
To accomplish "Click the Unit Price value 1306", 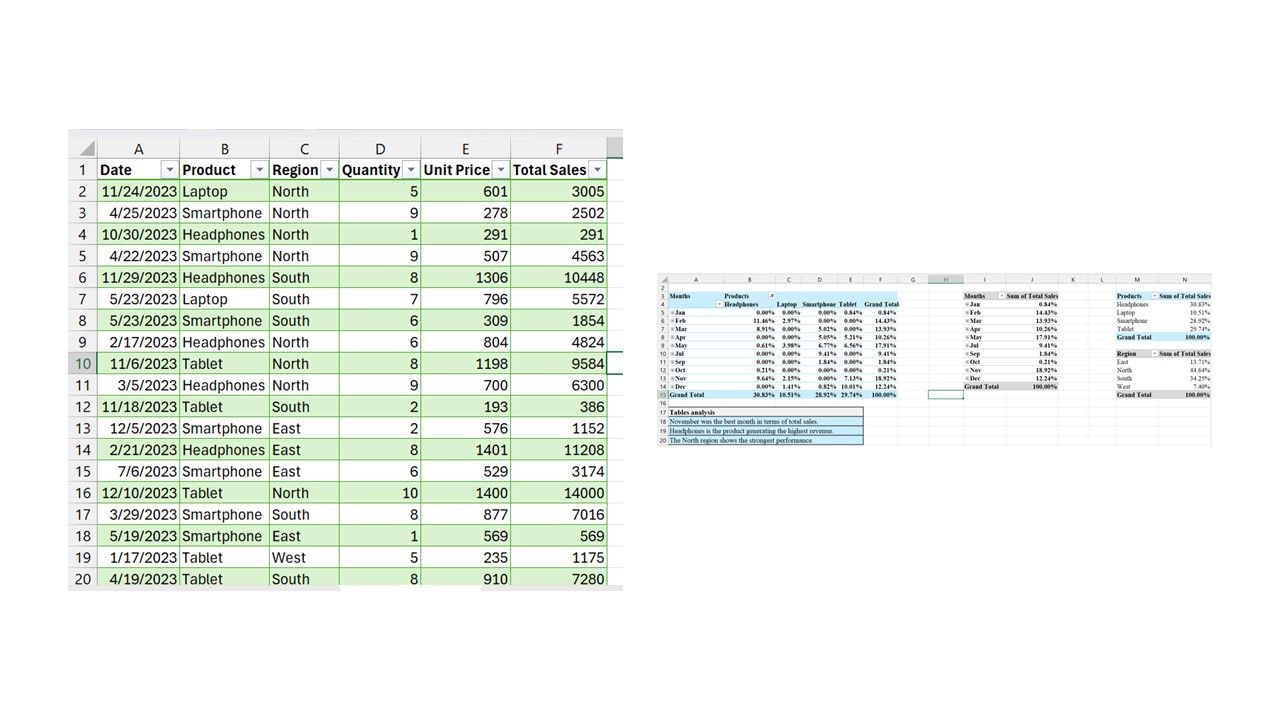I will (x=465, y=278).
